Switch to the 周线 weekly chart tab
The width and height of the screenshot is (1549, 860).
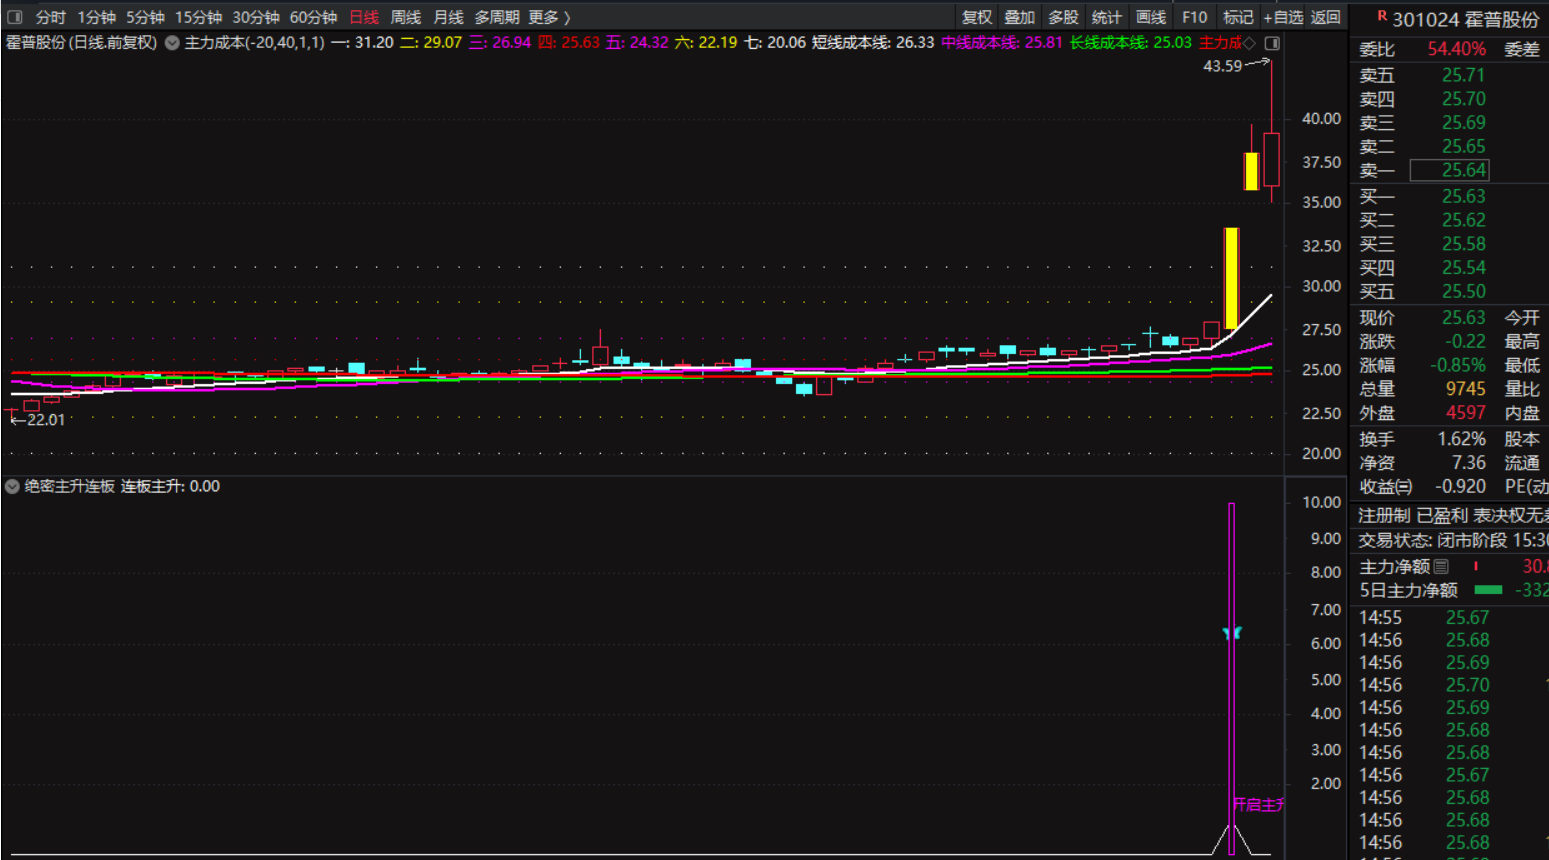[x=405, y=17]
